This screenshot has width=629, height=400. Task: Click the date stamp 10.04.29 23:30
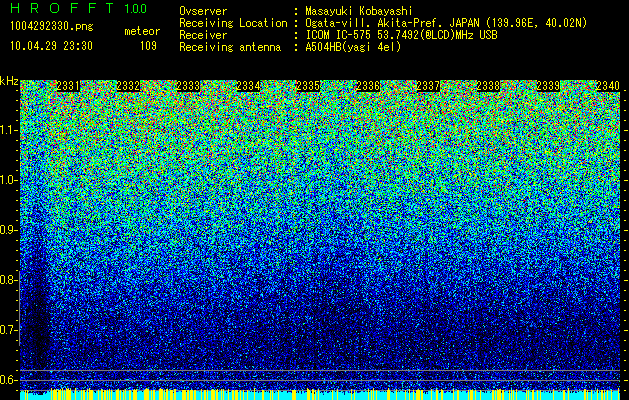pos(51,46)
